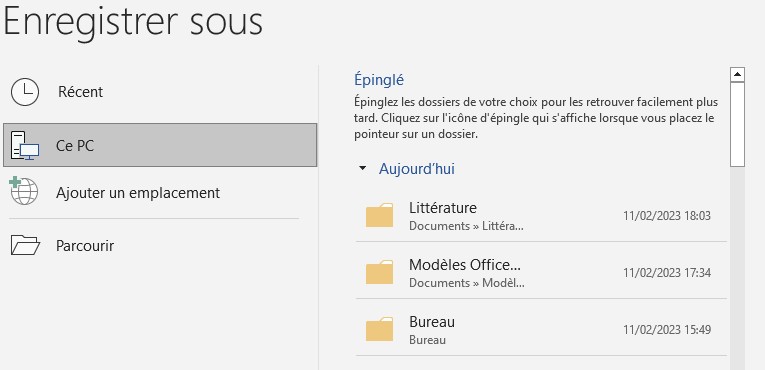Image resolution: width=765 pixels, height=370 pixels.
Task: Click the Enregistrer sous page title
Action: (133, 23)
